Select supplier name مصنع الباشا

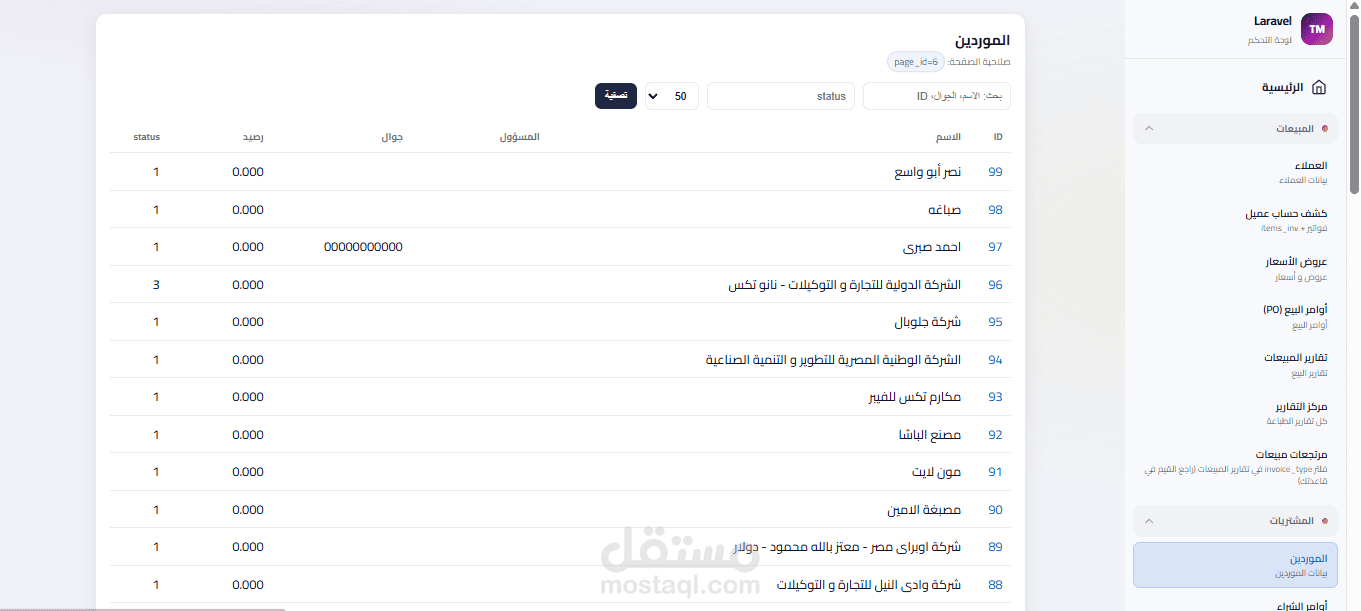[x=929, y=435]
